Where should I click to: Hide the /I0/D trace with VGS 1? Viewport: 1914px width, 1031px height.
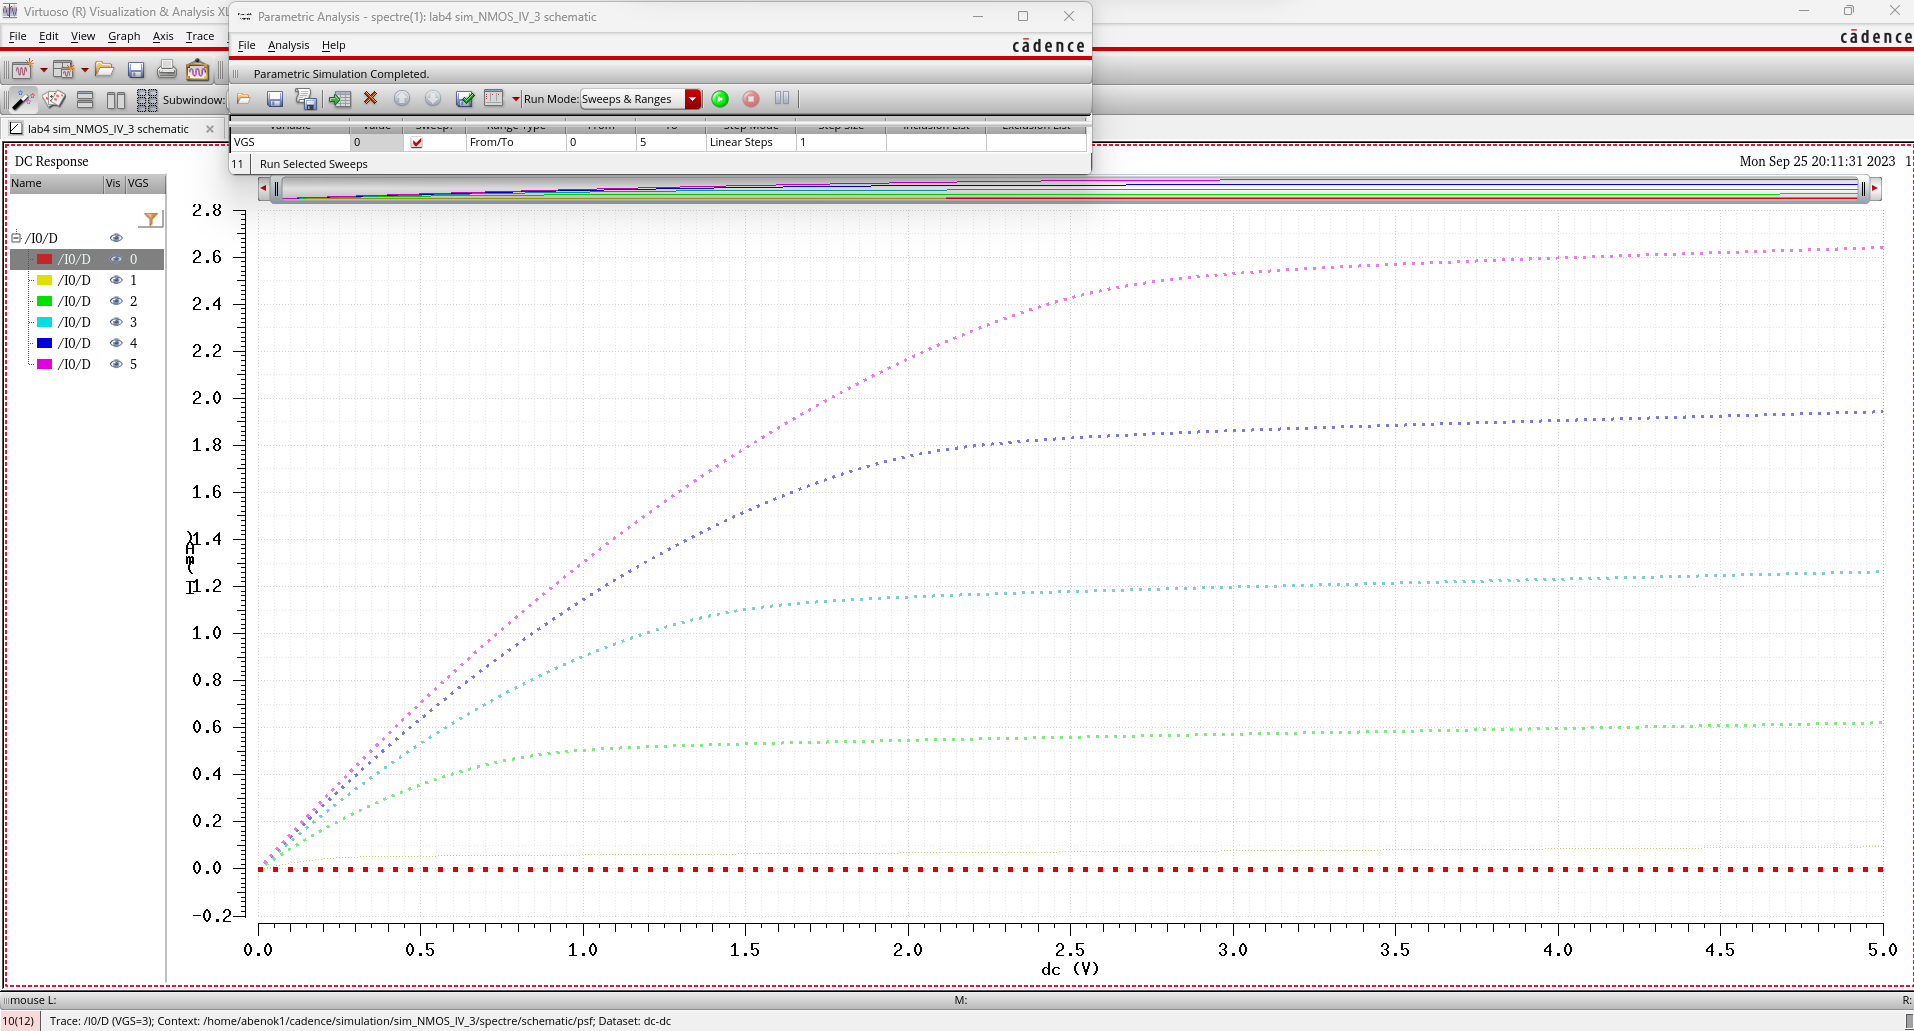[116, 280]
